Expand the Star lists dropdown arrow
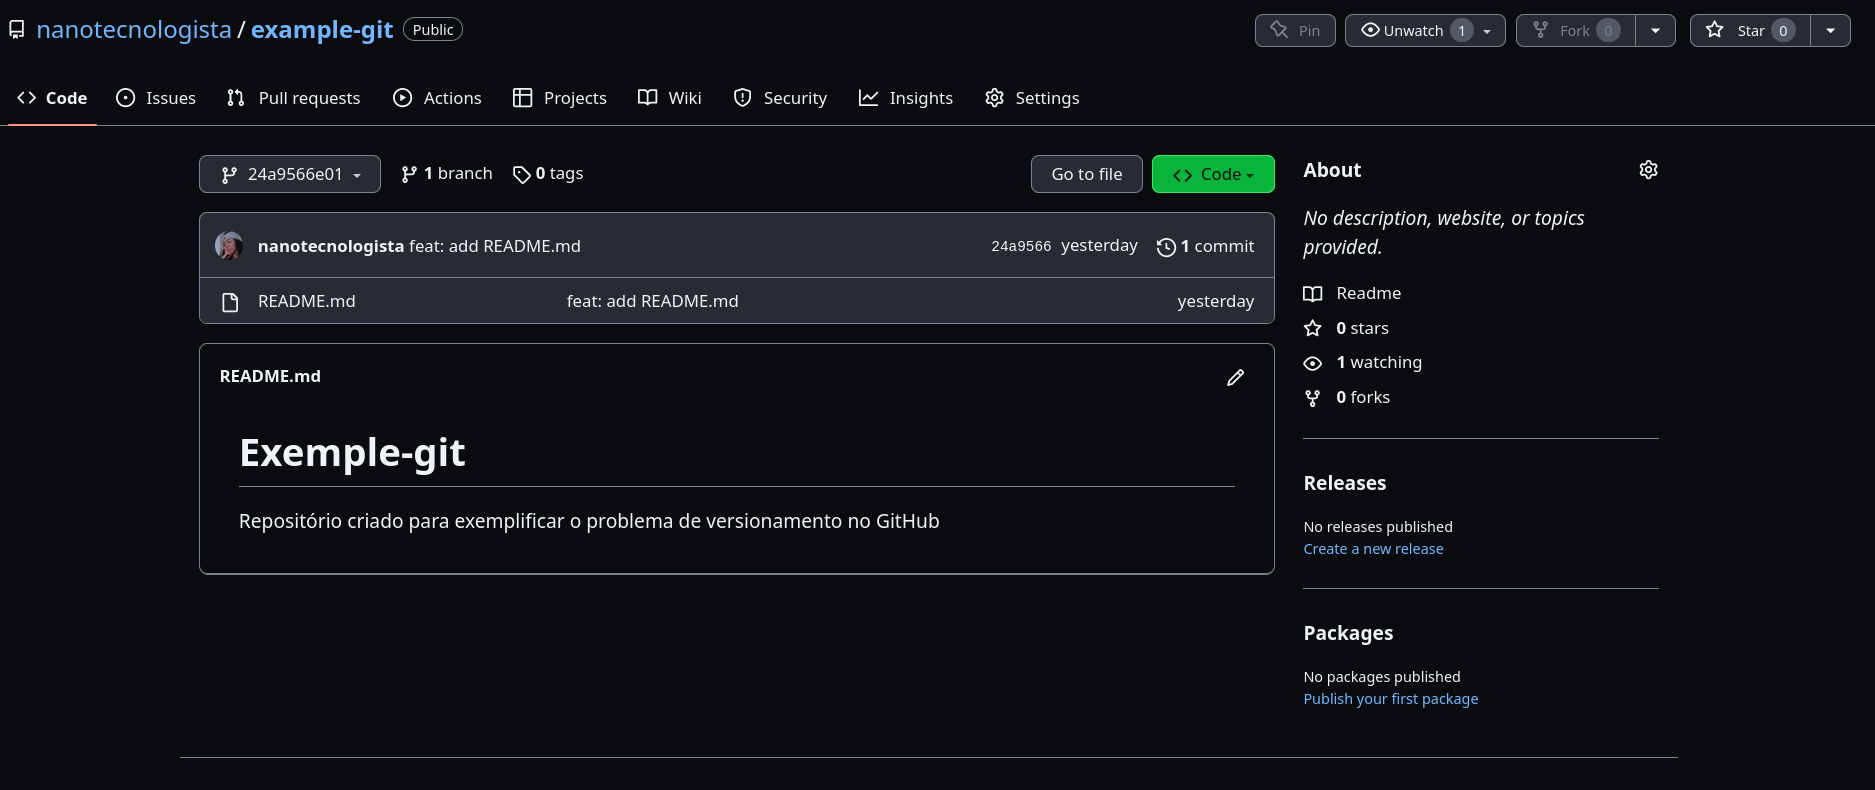The image size is (1875, 790). coord(1831,30)
